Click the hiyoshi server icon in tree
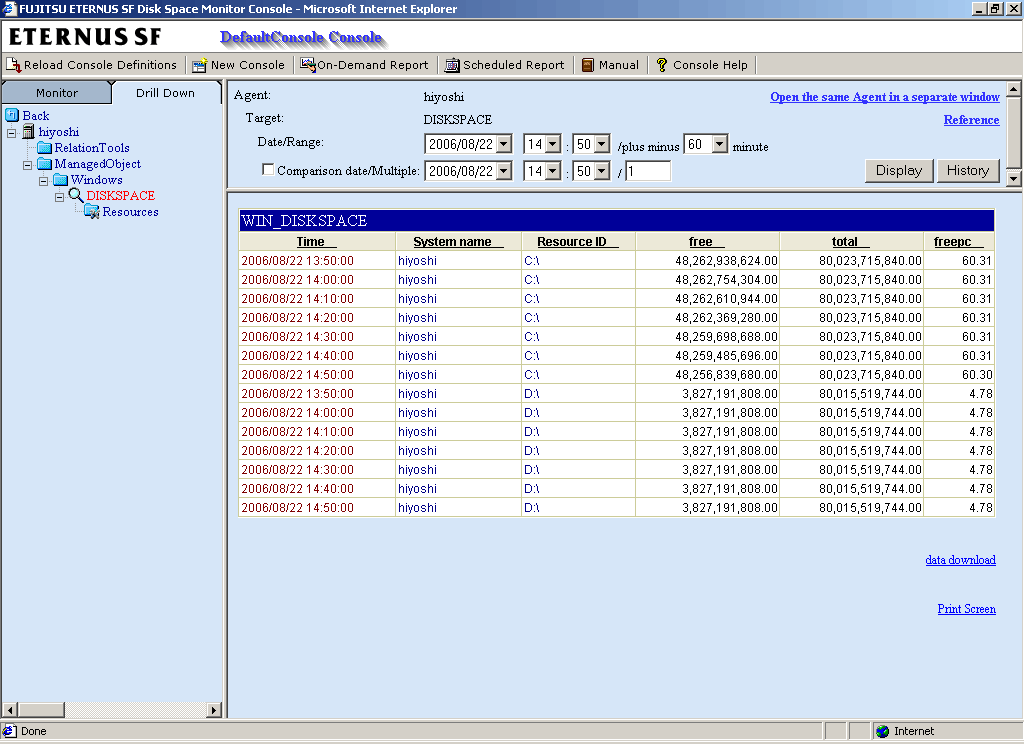 tap(29, 132)
